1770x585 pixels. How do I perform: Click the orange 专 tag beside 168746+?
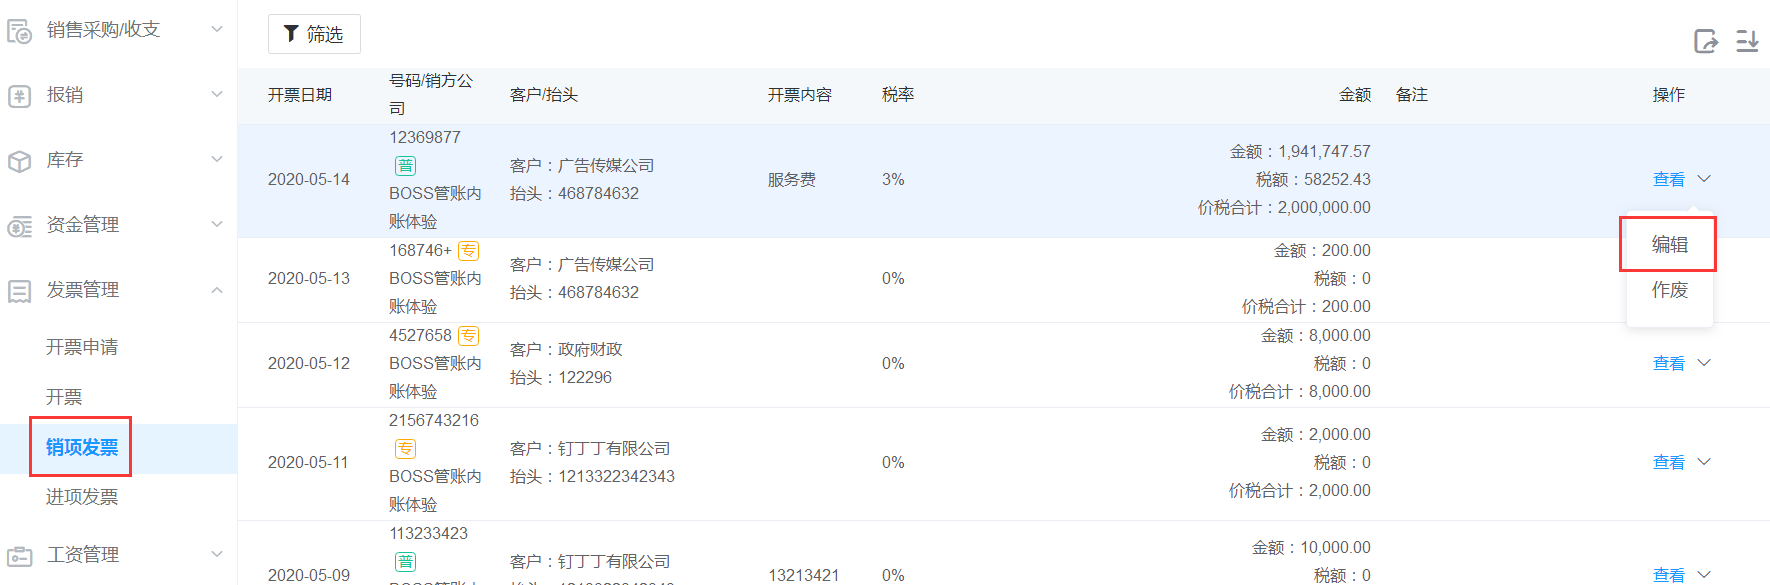pyautogui.click(x=468, y=251)
